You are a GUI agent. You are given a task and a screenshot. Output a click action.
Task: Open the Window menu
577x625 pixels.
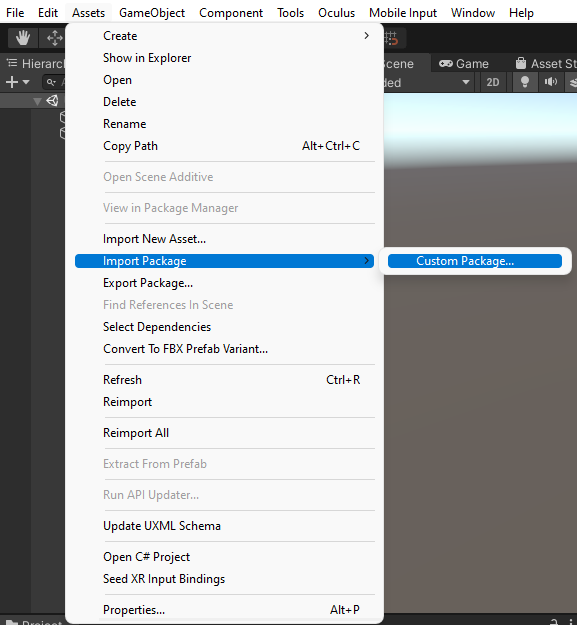473,13
